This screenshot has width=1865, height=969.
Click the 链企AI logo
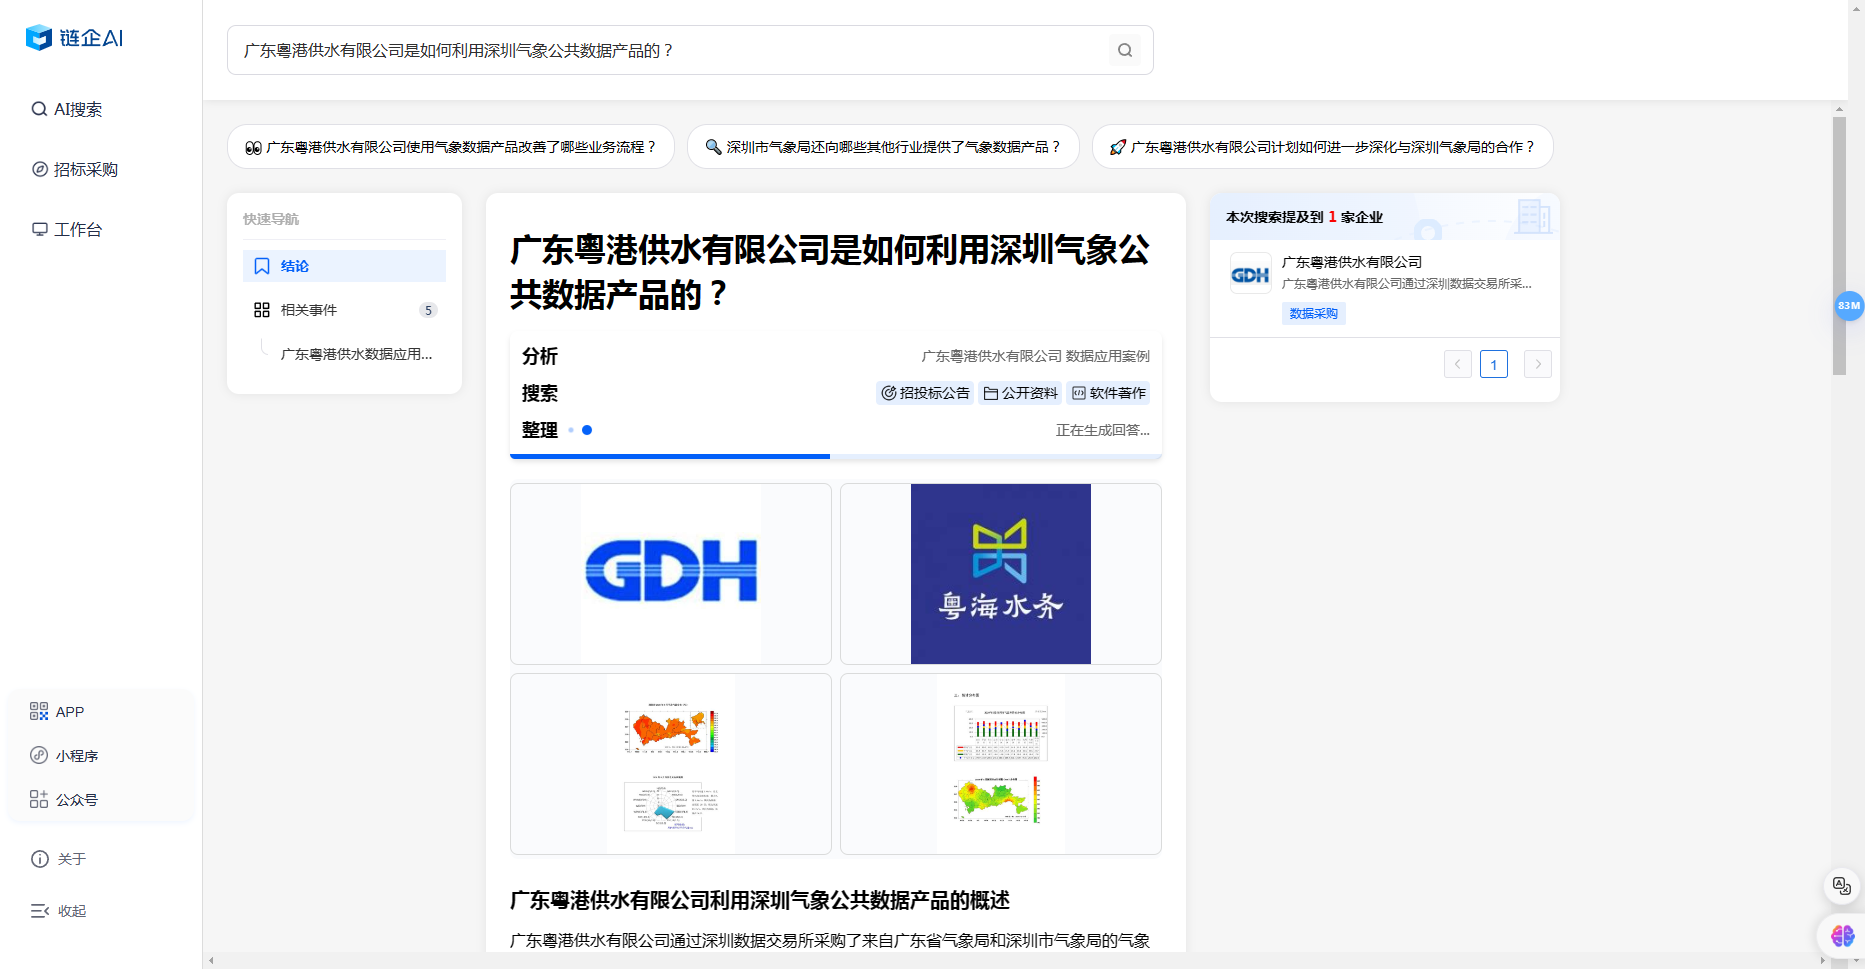pyautogui.click(x=75, y=38)
